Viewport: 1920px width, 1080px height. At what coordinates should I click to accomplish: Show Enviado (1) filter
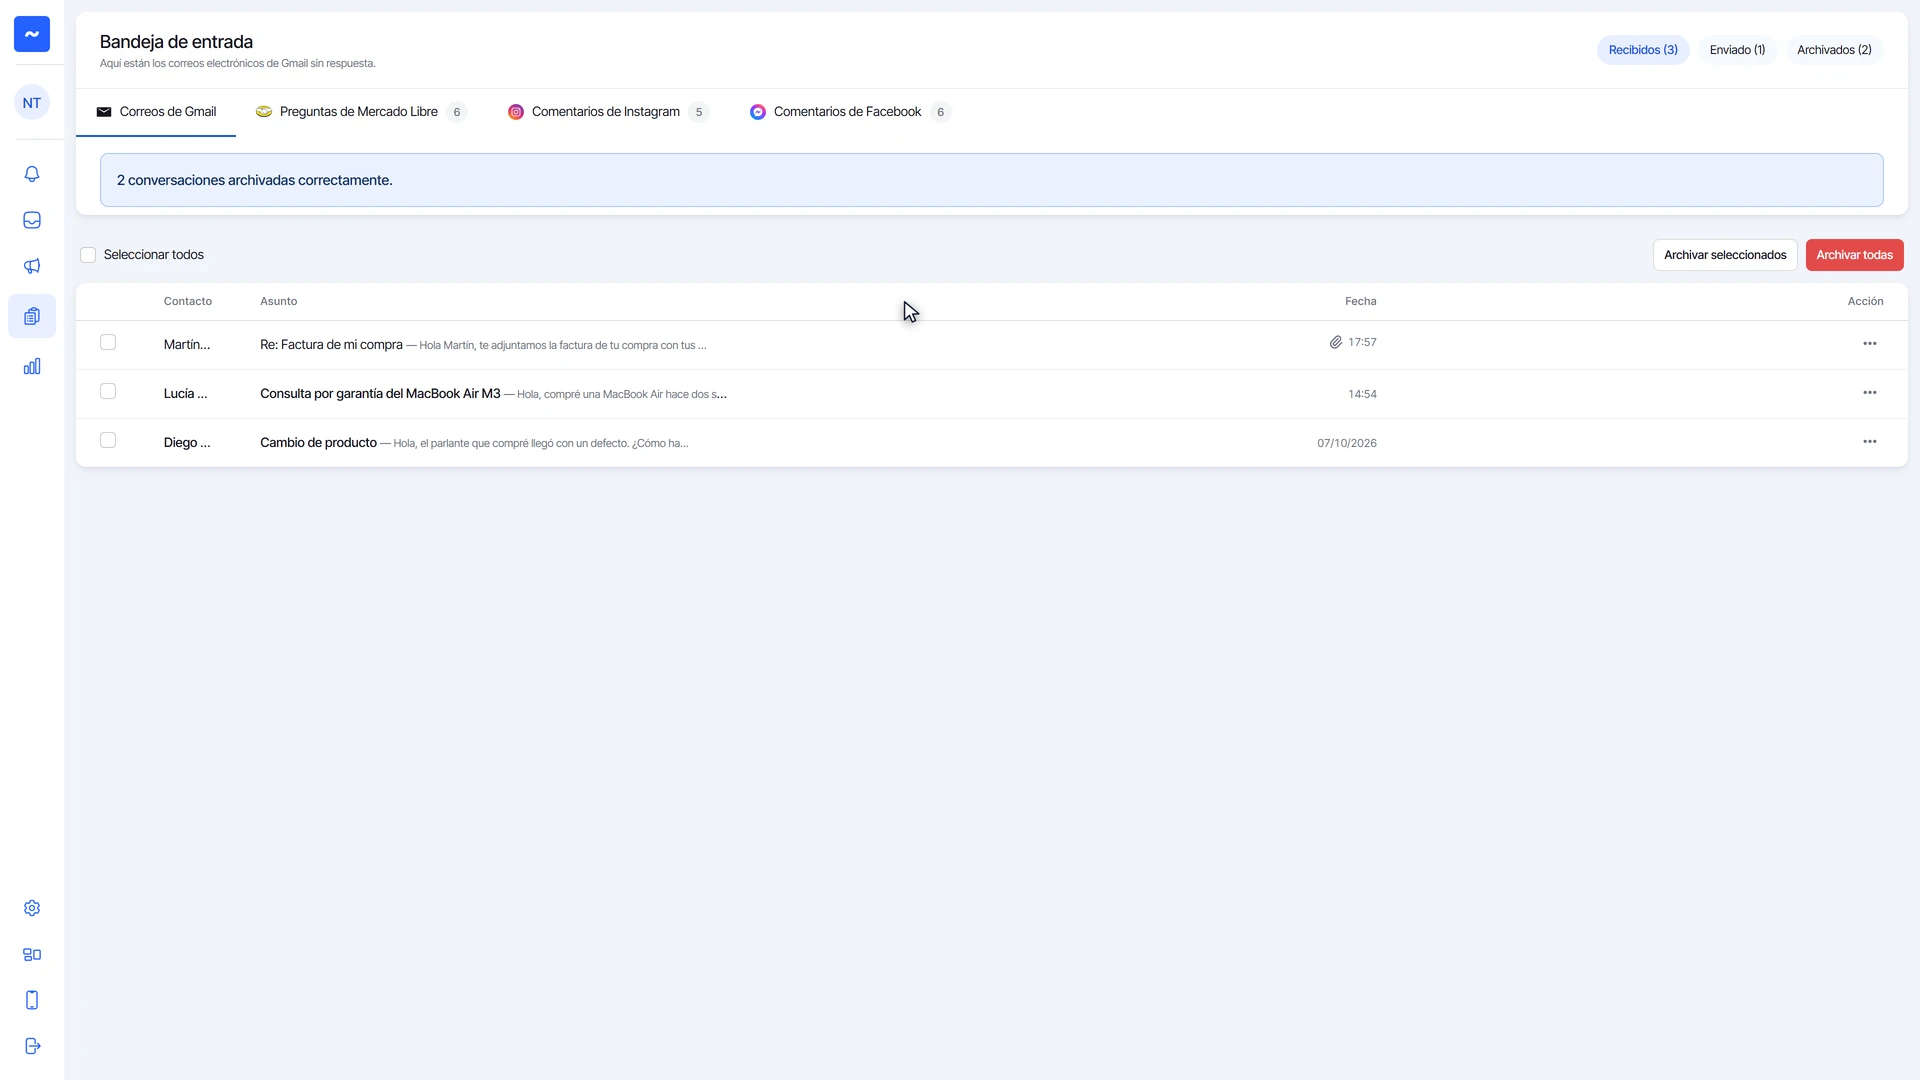pyautogui.click(x=1737, y=50)
